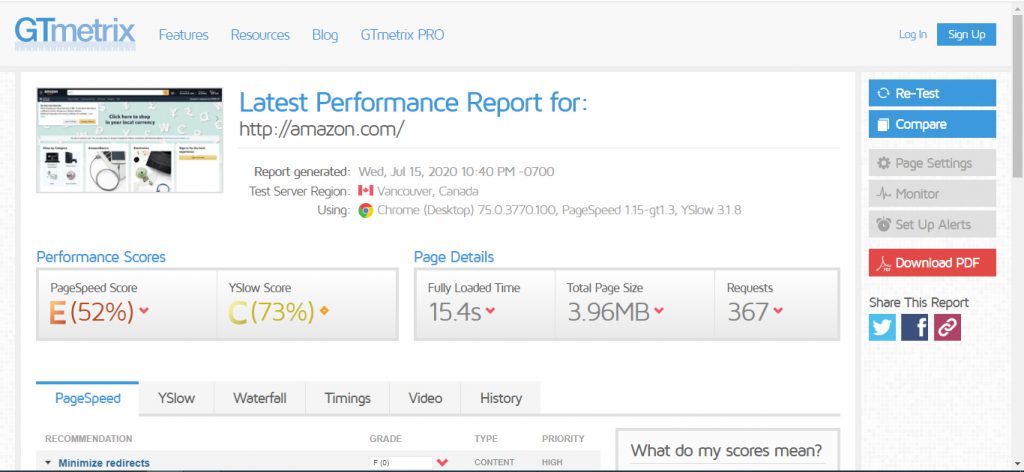Viewport: 1024px width, 472px height.
Task: Click the report generated date text
Action: (456, 172)
